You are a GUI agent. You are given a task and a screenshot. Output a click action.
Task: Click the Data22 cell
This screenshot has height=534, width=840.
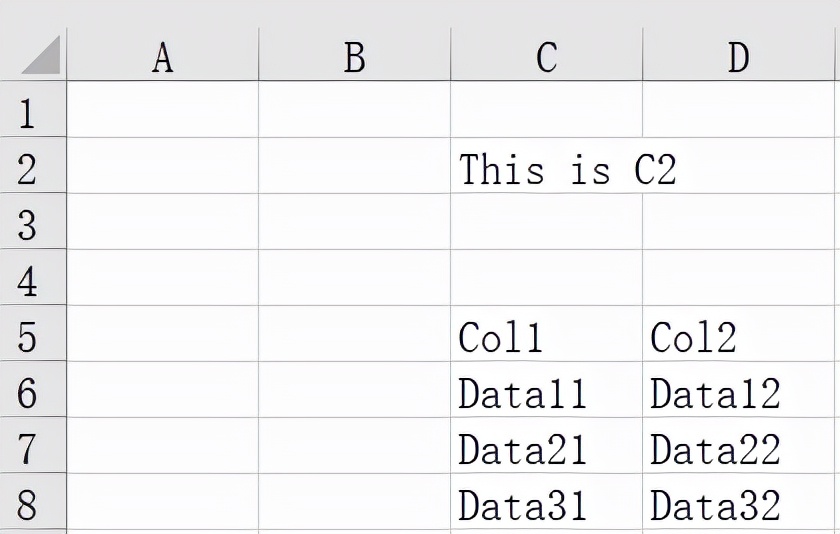point(739,445)
